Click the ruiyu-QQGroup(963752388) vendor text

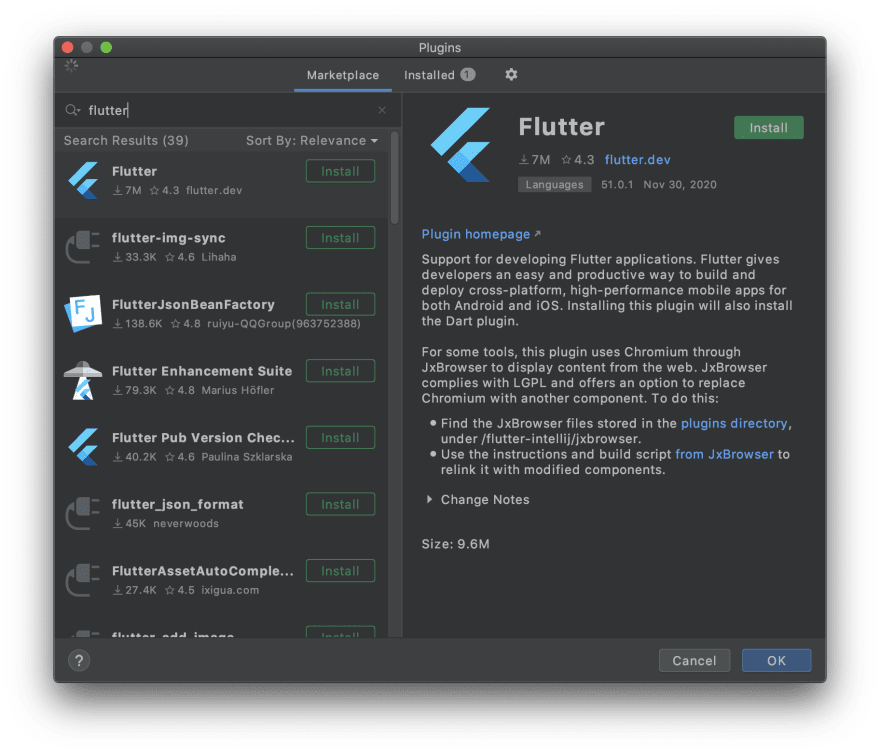click(284, 324)
